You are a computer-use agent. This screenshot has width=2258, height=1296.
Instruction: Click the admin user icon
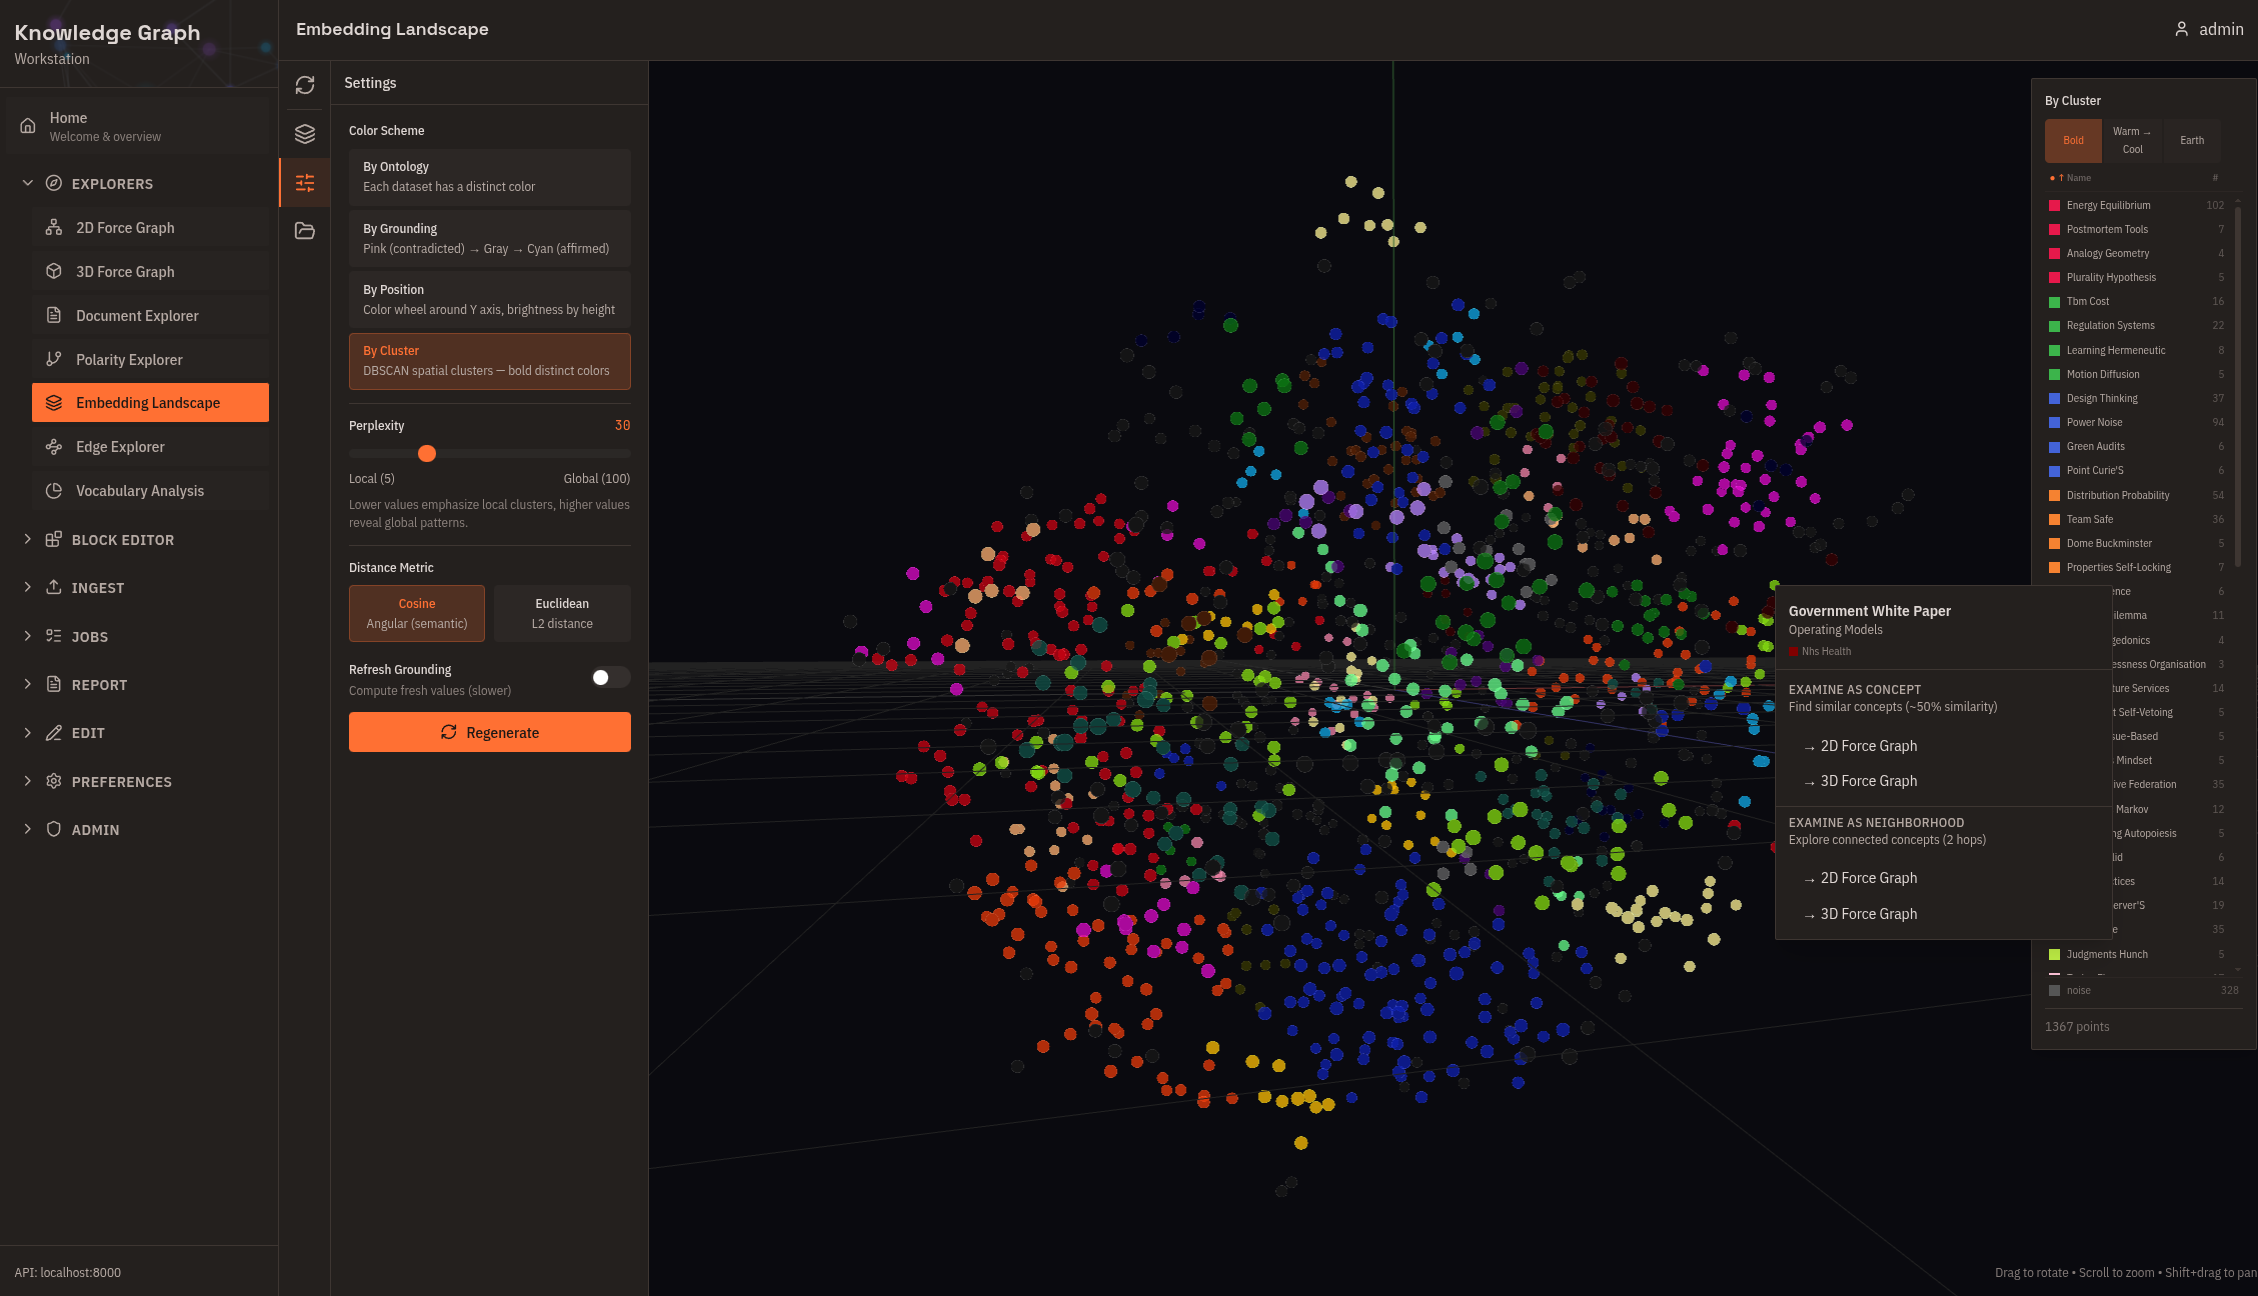tap(2181, 29)
